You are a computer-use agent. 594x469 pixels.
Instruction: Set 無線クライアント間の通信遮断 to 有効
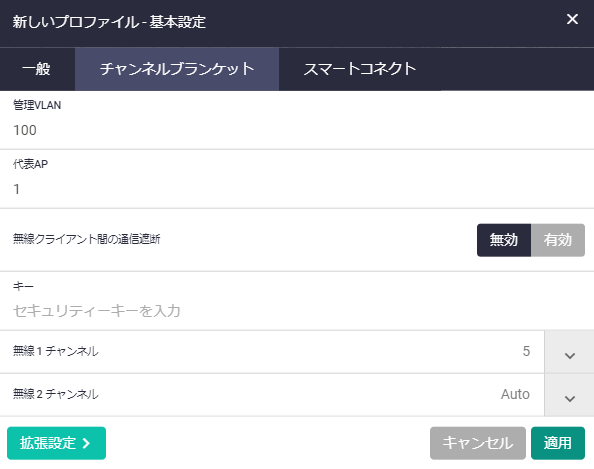(x=558, y=240)
